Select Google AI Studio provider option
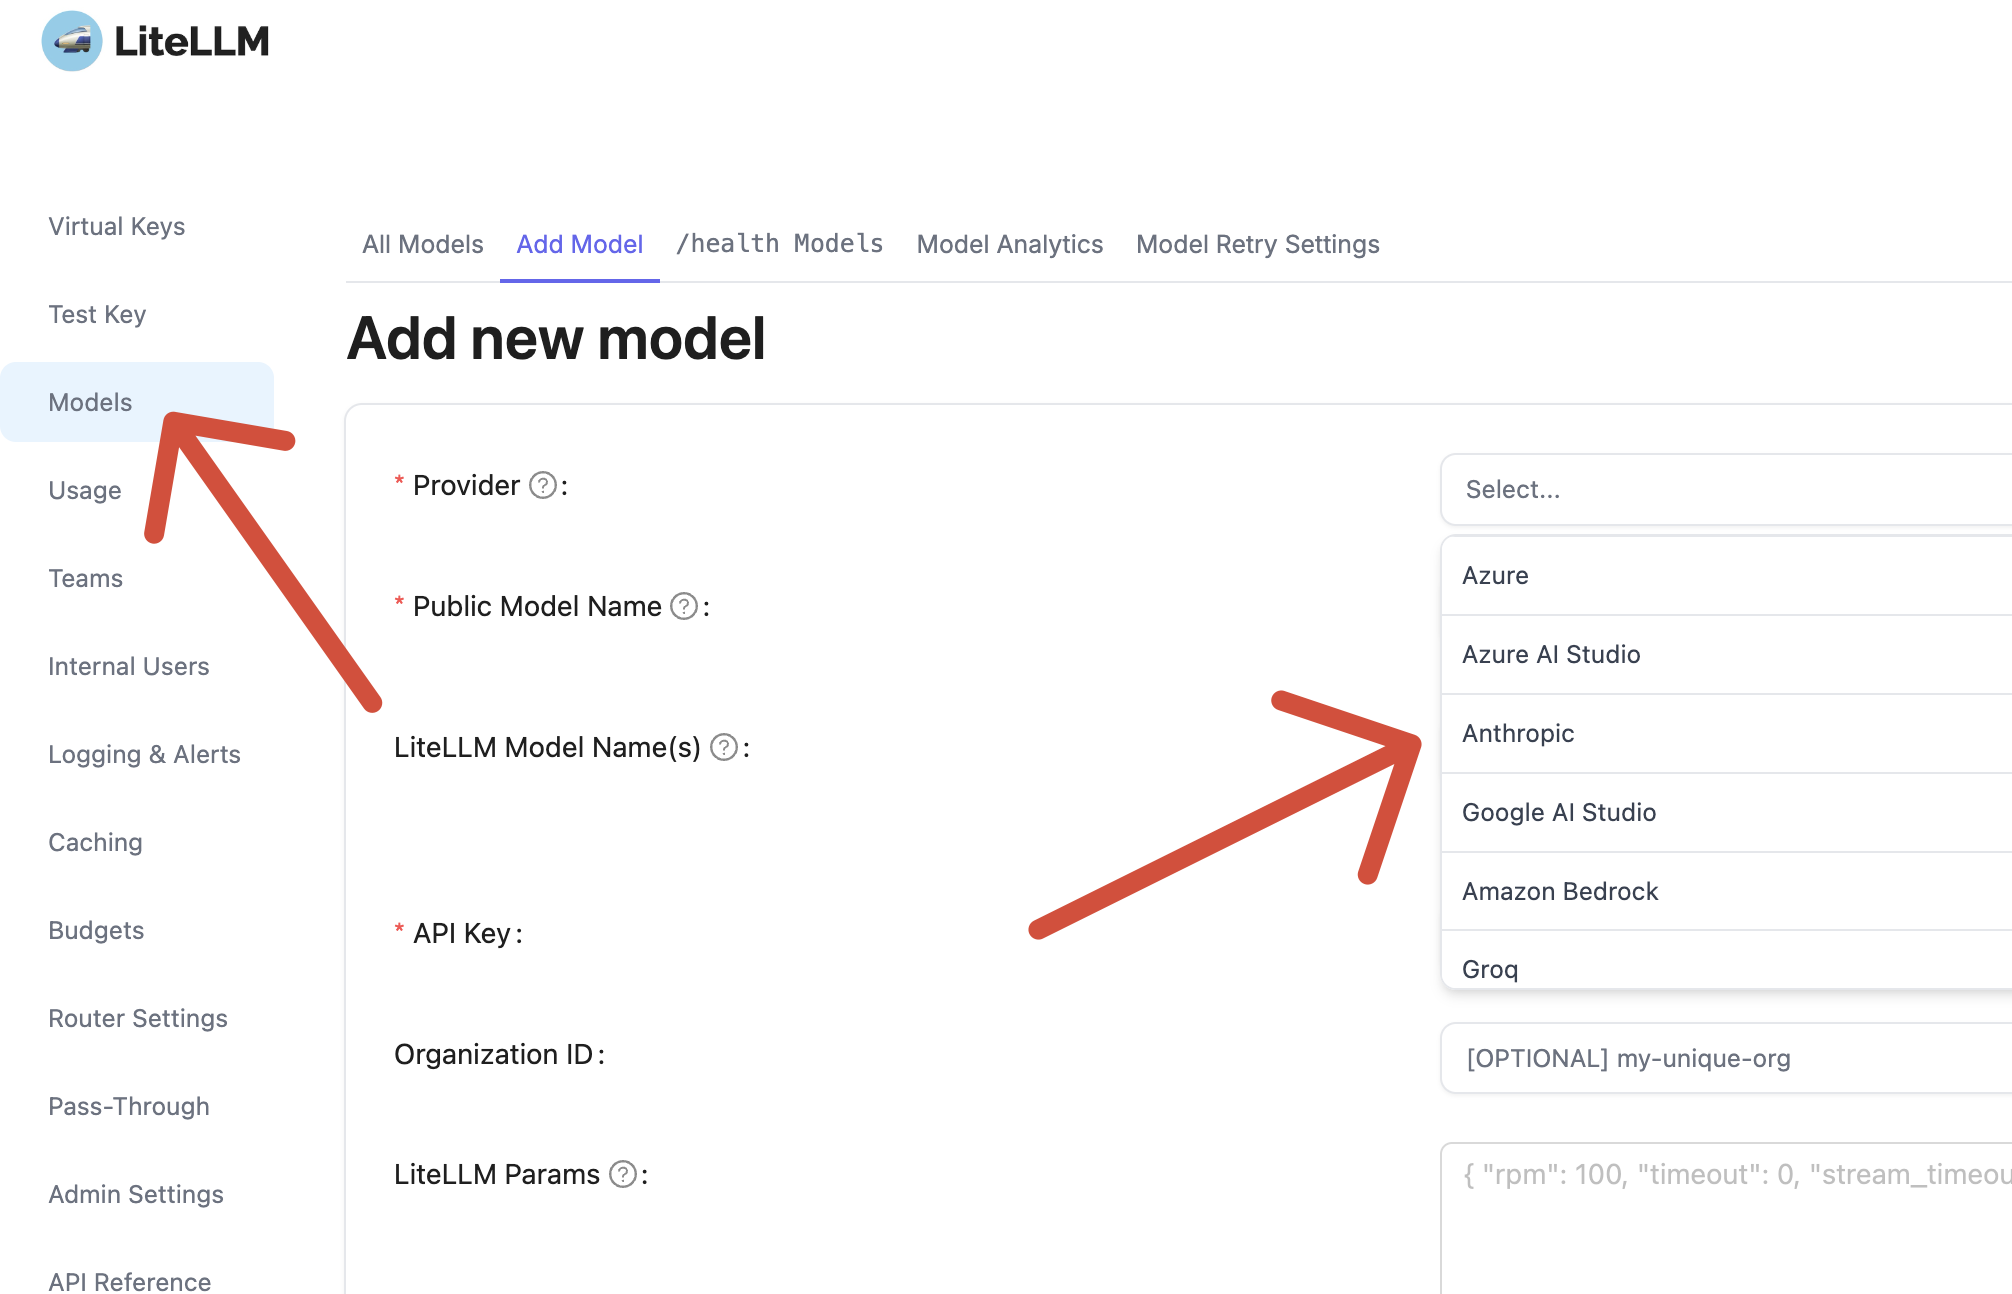Screen dimensions: 2012x1294 1559,813
